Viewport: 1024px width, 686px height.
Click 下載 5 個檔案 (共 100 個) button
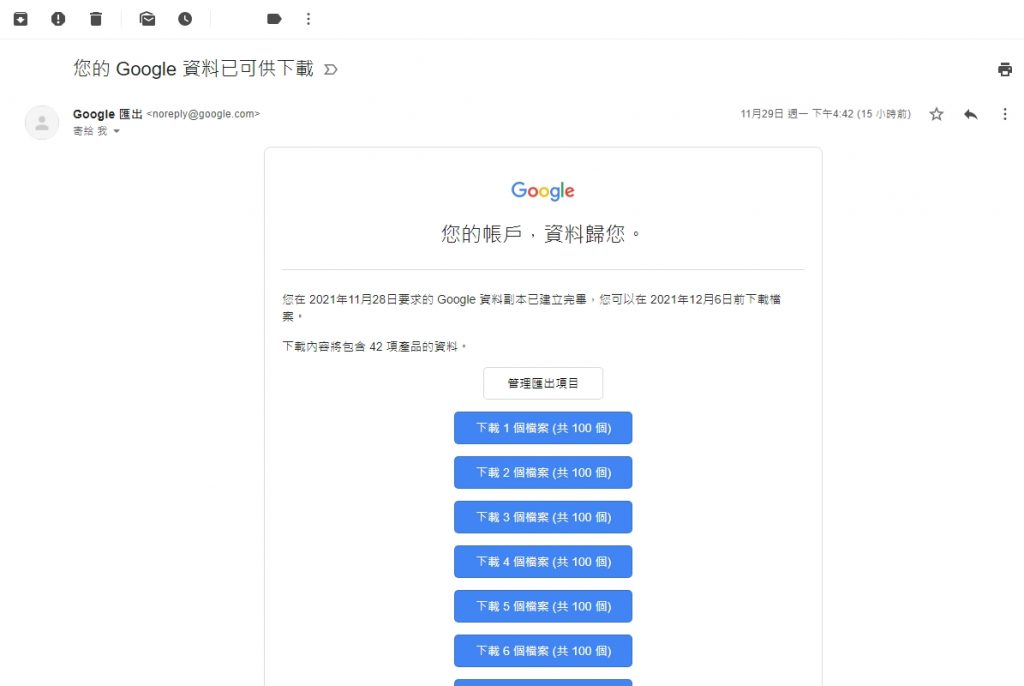coord(543,606)
